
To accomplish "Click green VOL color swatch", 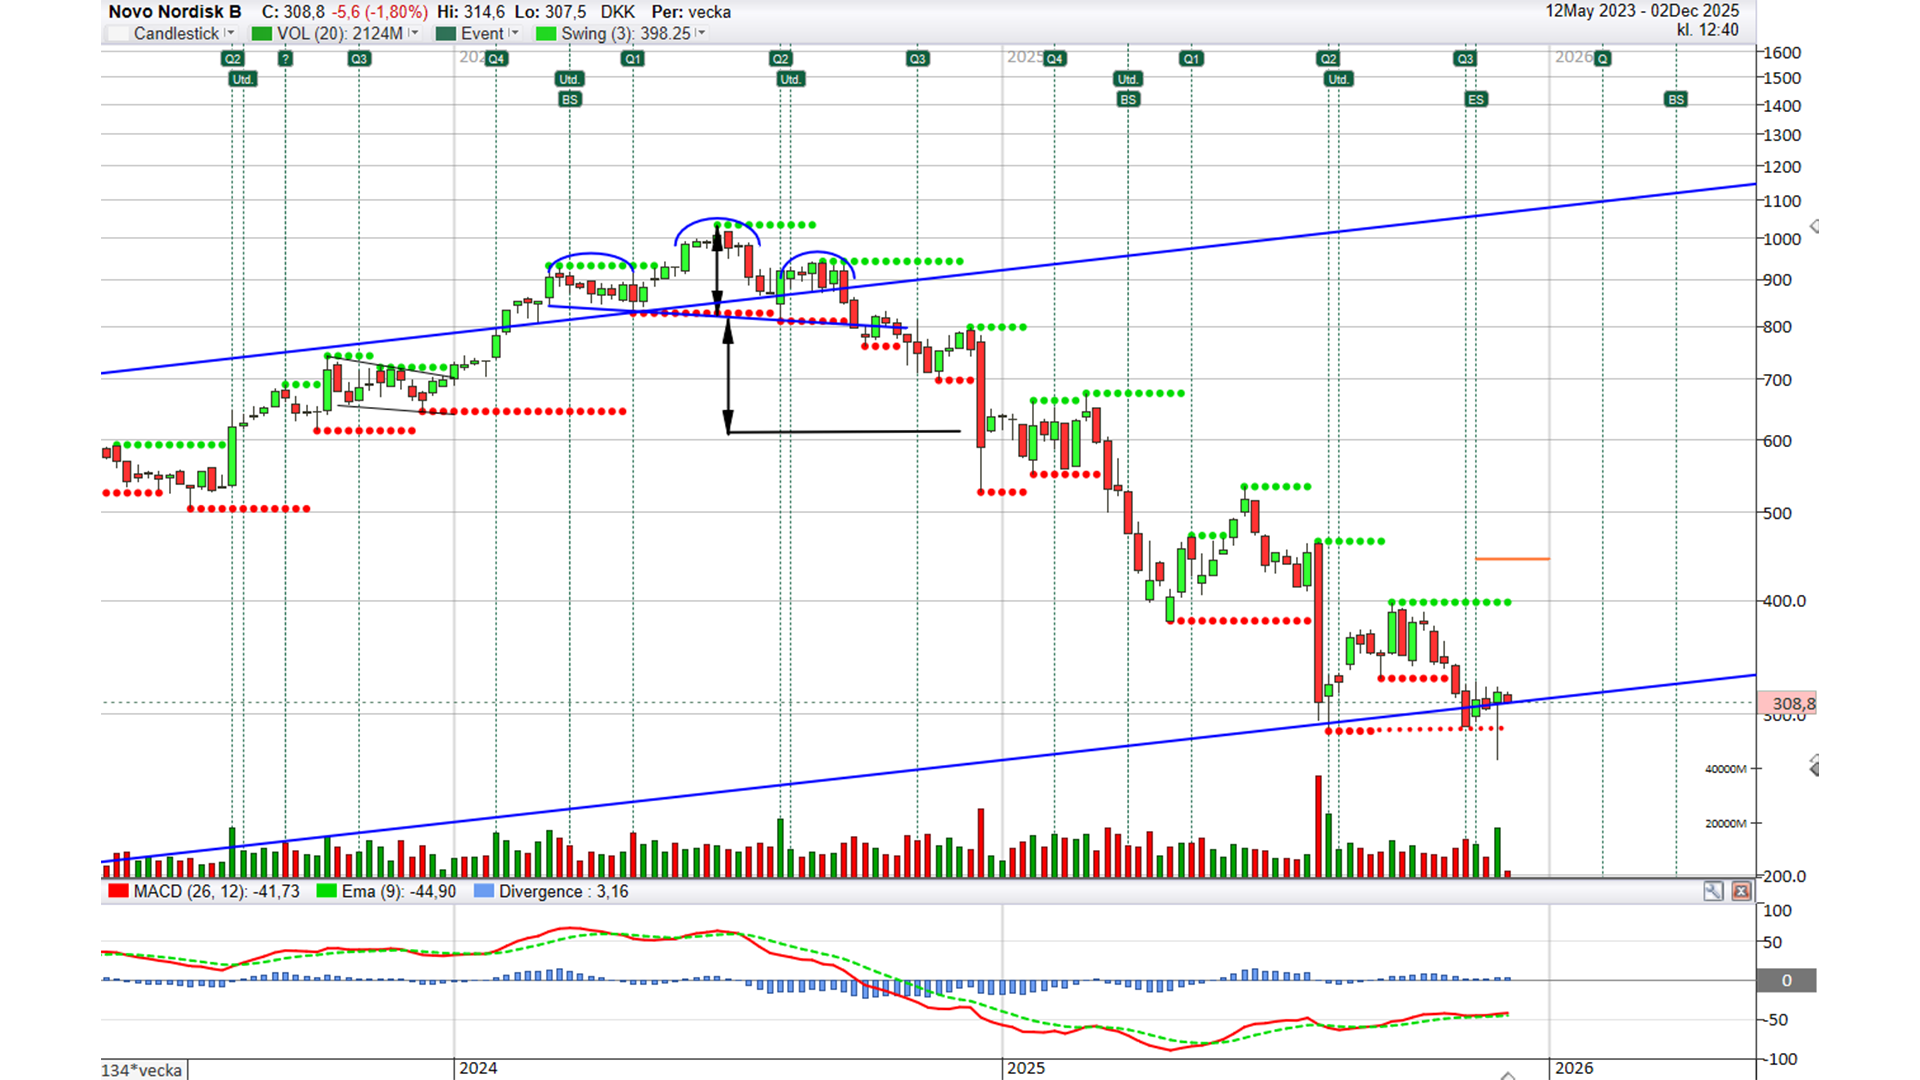I will [x=262, y=33].
